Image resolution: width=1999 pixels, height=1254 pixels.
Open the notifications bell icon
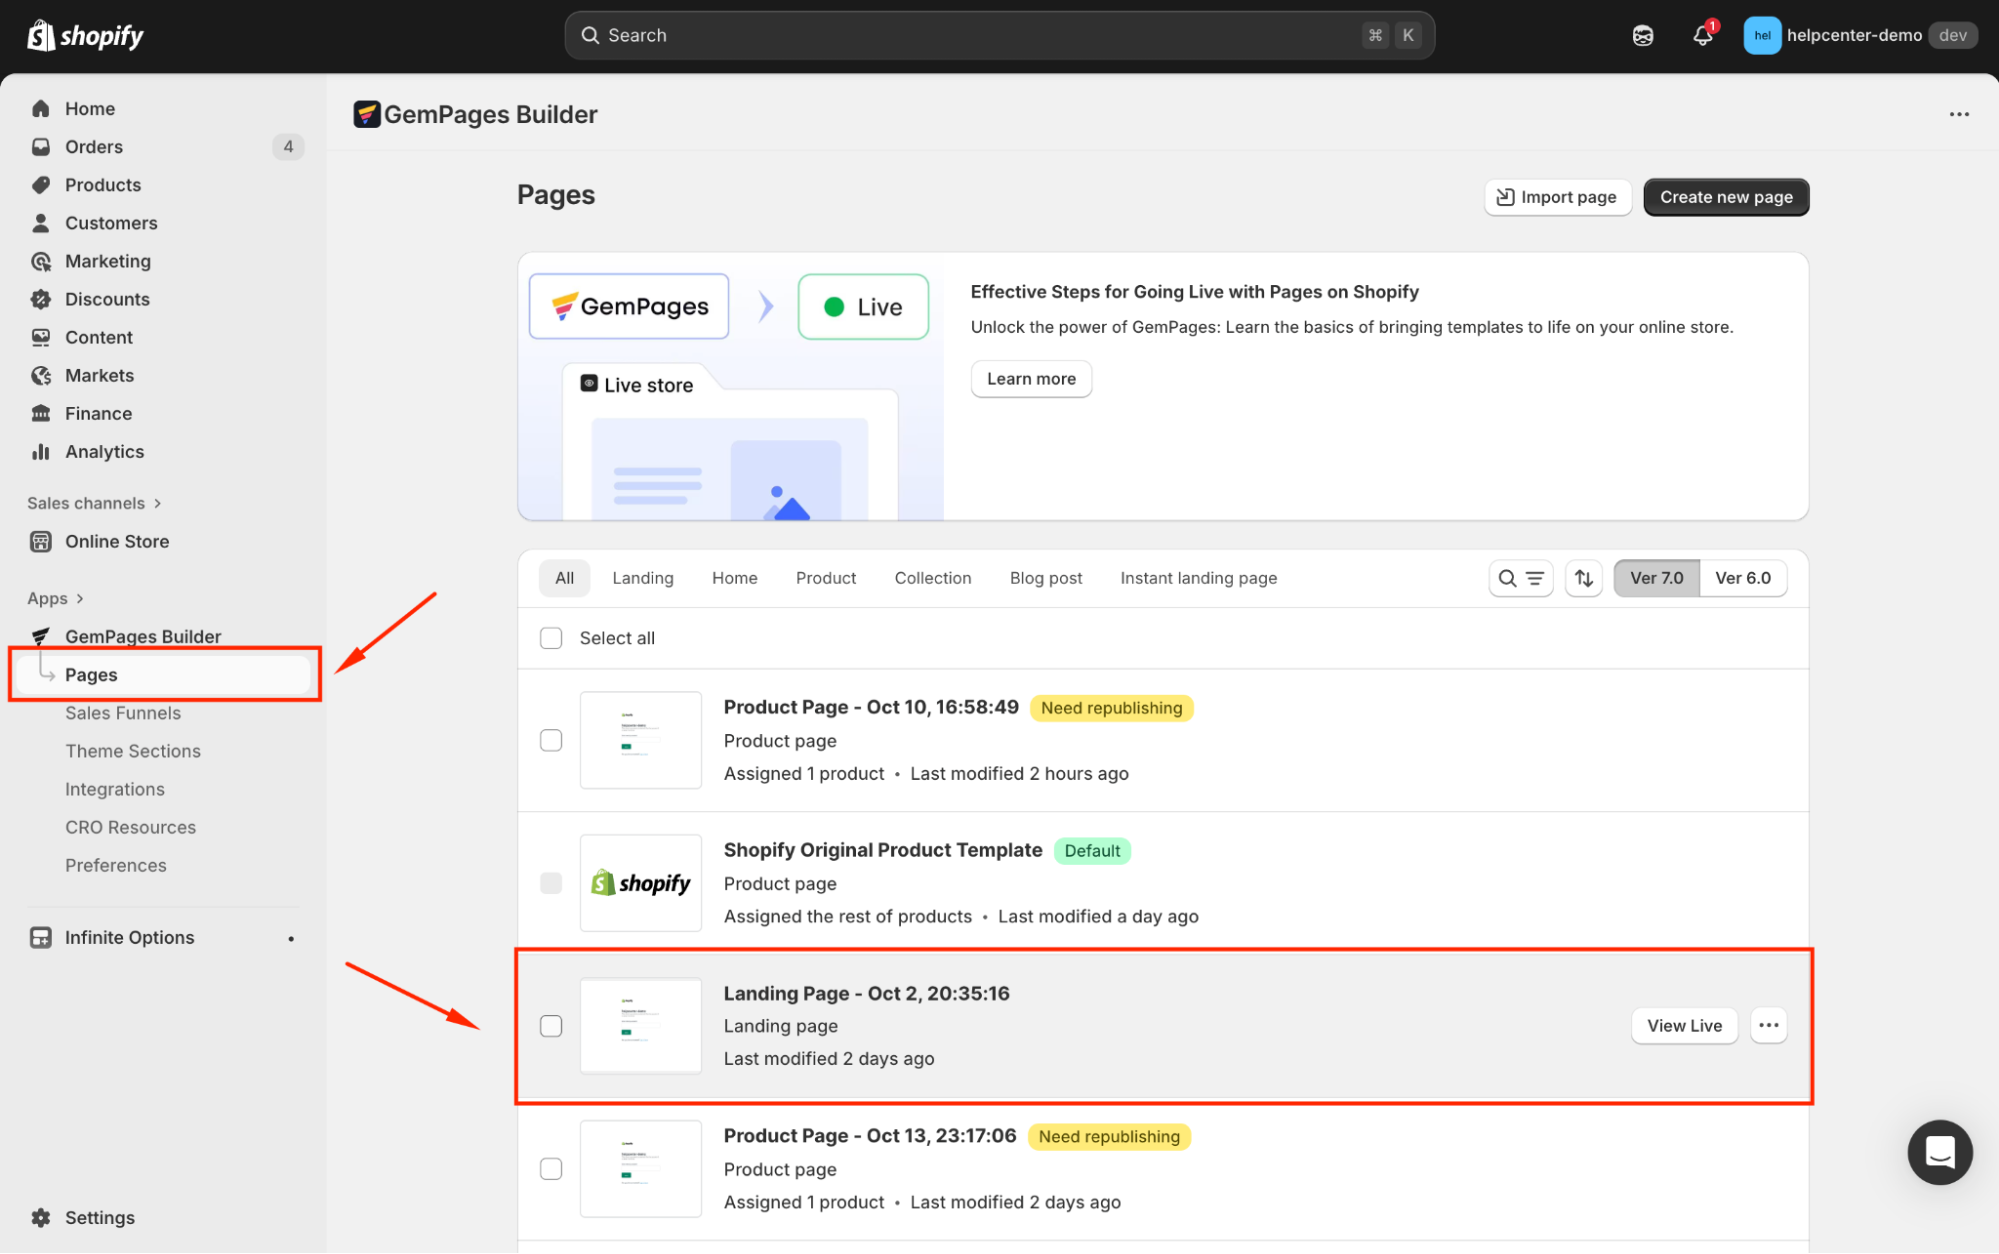click(1702, 35)
